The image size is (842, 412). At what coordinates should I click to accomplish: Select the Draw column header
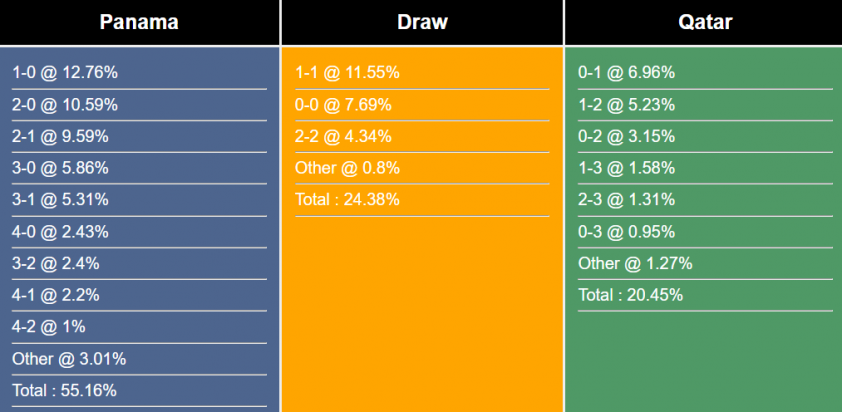pyautogui.click(x=422, y=22)
